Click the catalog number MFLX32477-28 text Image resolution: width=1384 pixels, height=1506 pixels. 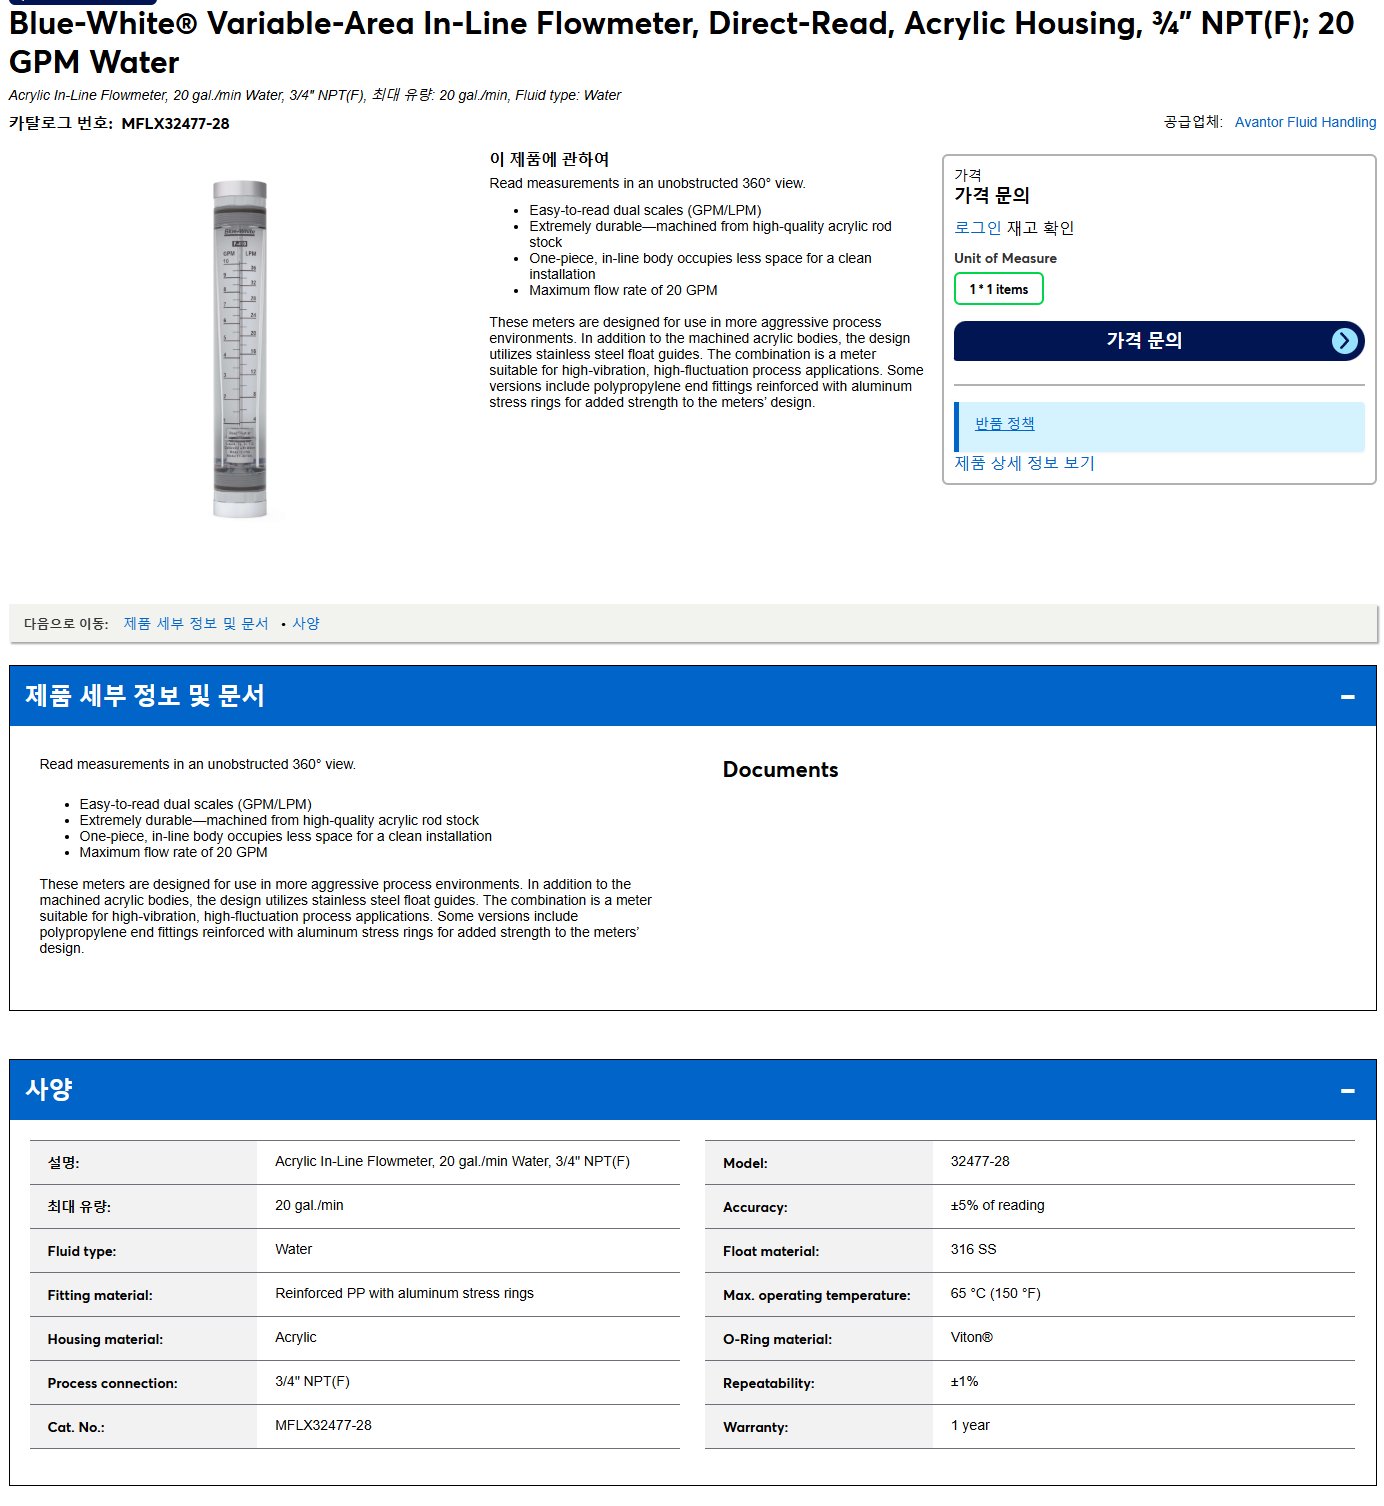[175, 124]
